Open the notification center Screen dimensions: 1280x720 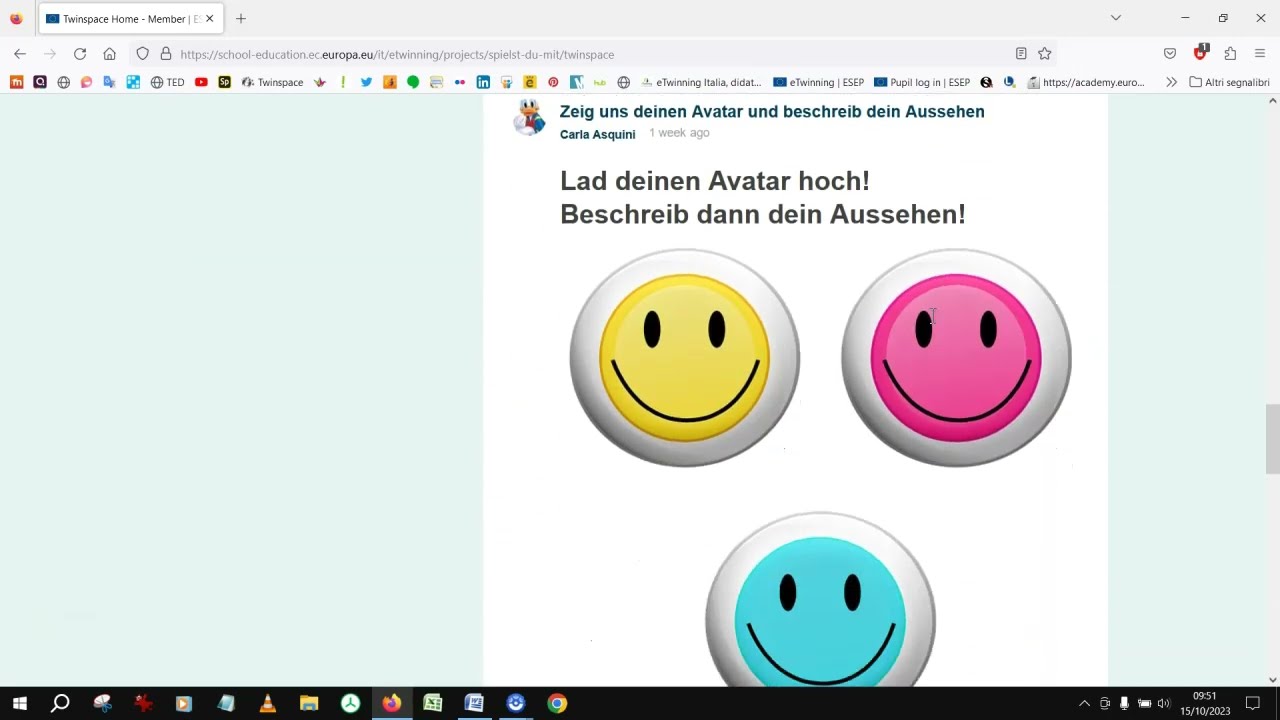pyautogui.click(x=1252, y=703)
